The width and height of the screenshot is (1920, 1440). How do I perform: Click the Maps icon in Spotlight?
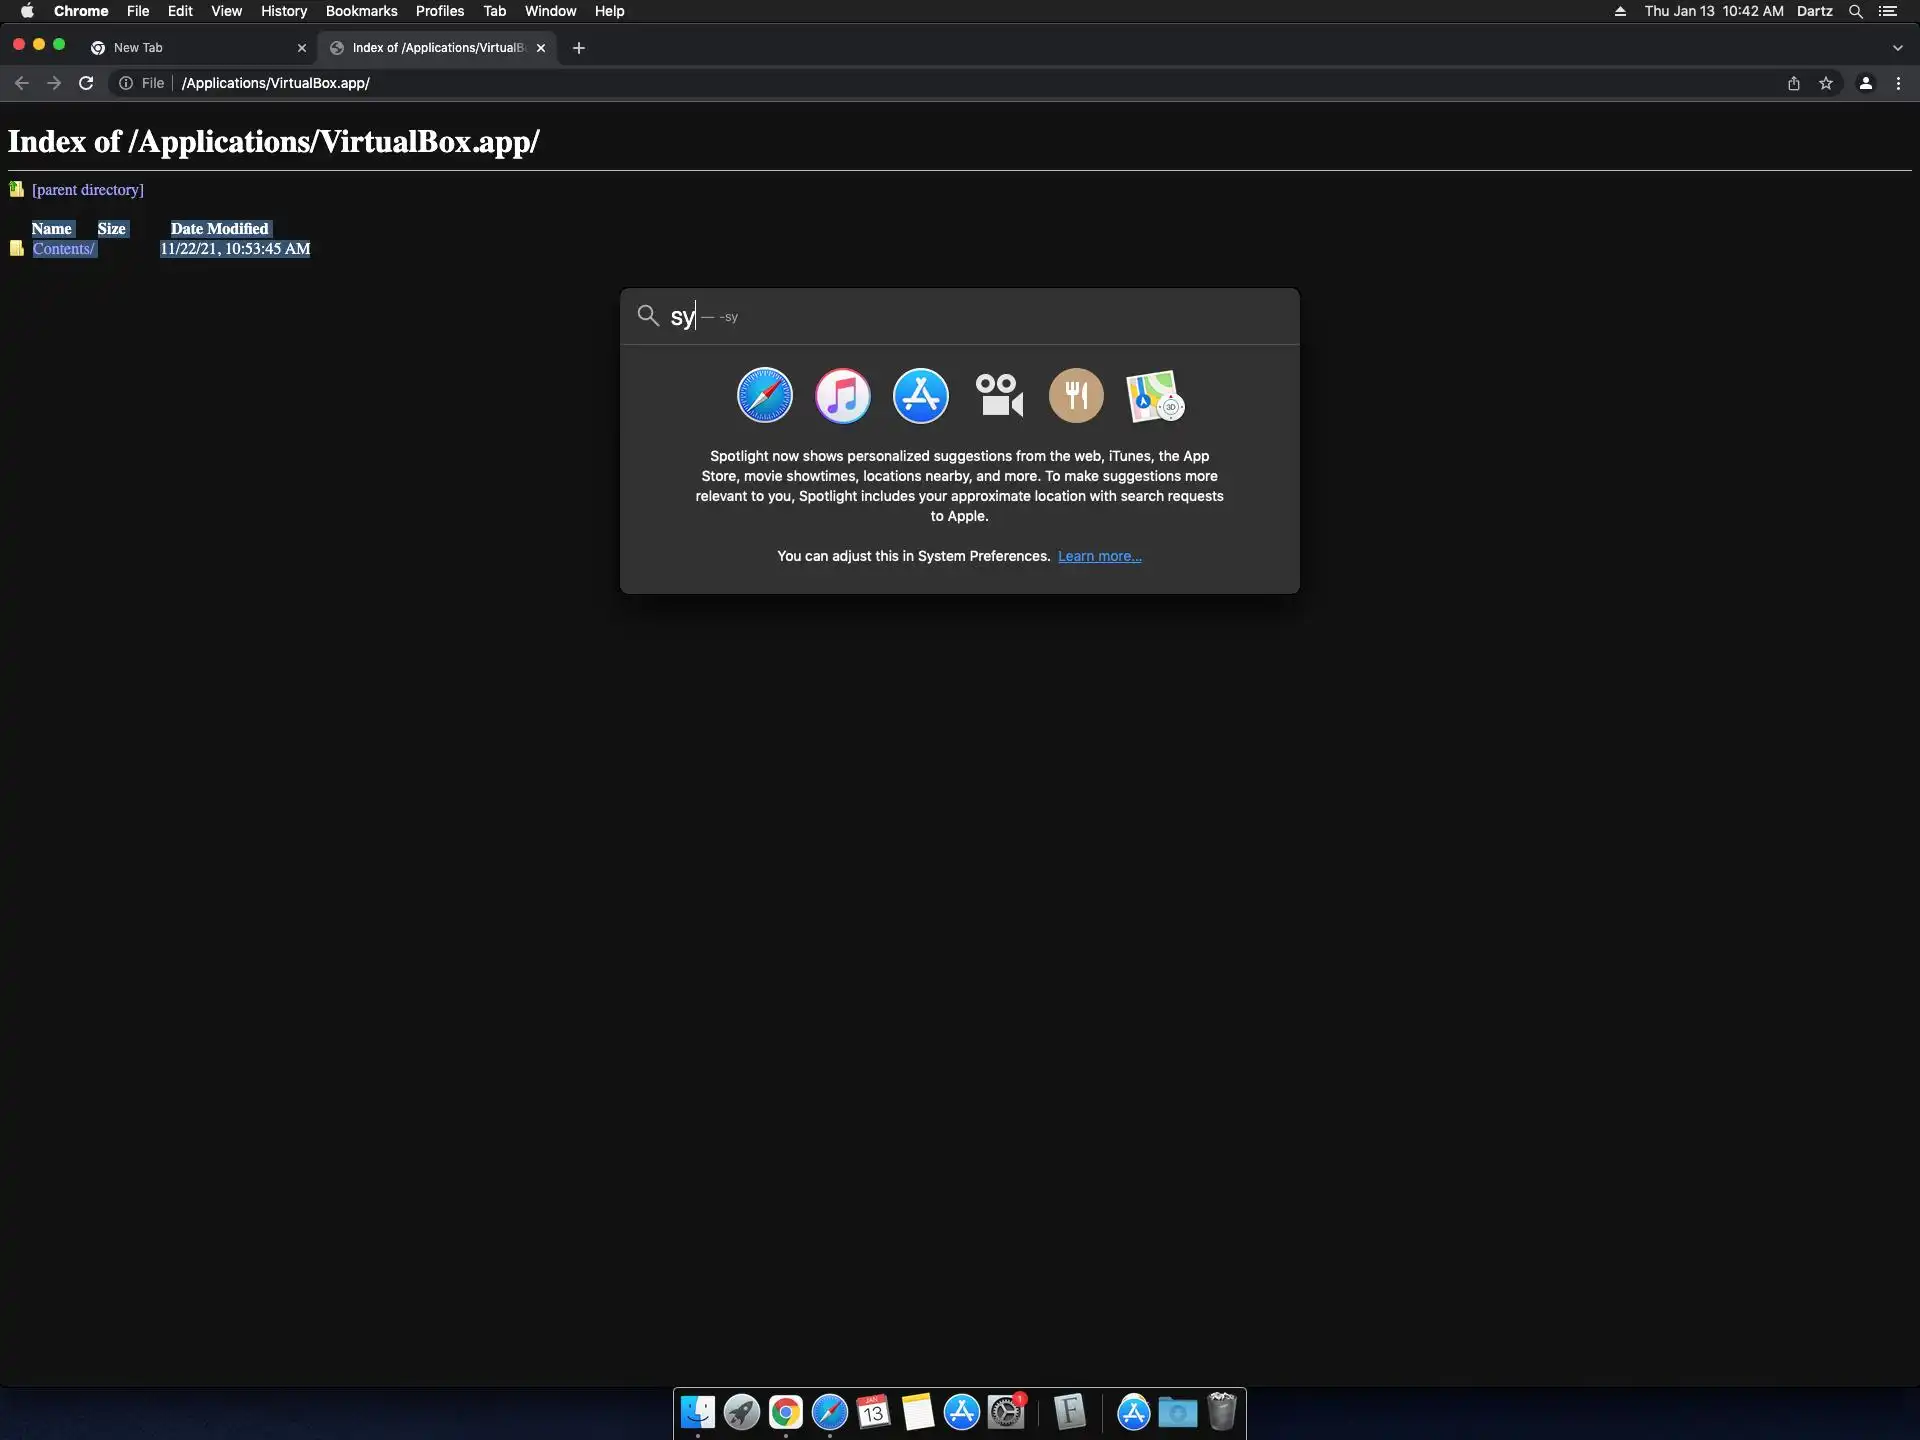1154,396
